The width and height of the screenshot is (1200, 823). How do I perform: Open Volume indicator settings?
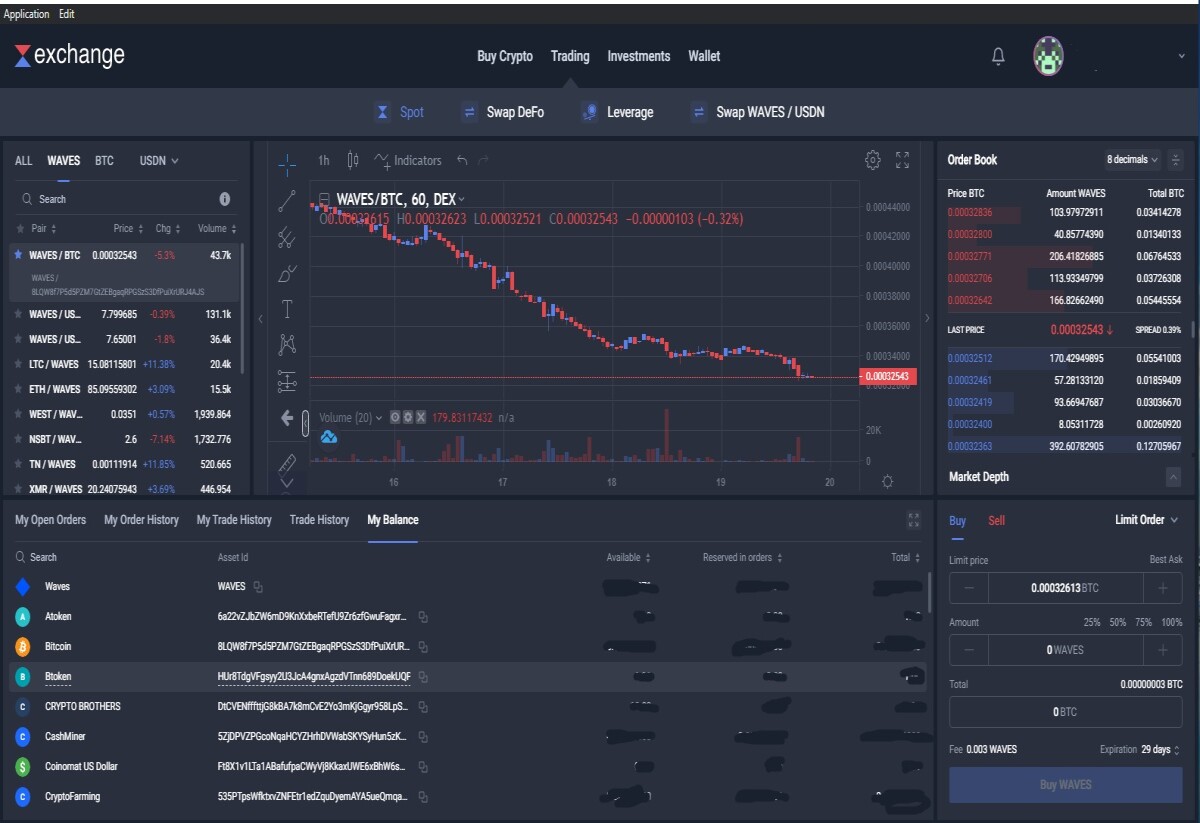(x=408, y=417)
